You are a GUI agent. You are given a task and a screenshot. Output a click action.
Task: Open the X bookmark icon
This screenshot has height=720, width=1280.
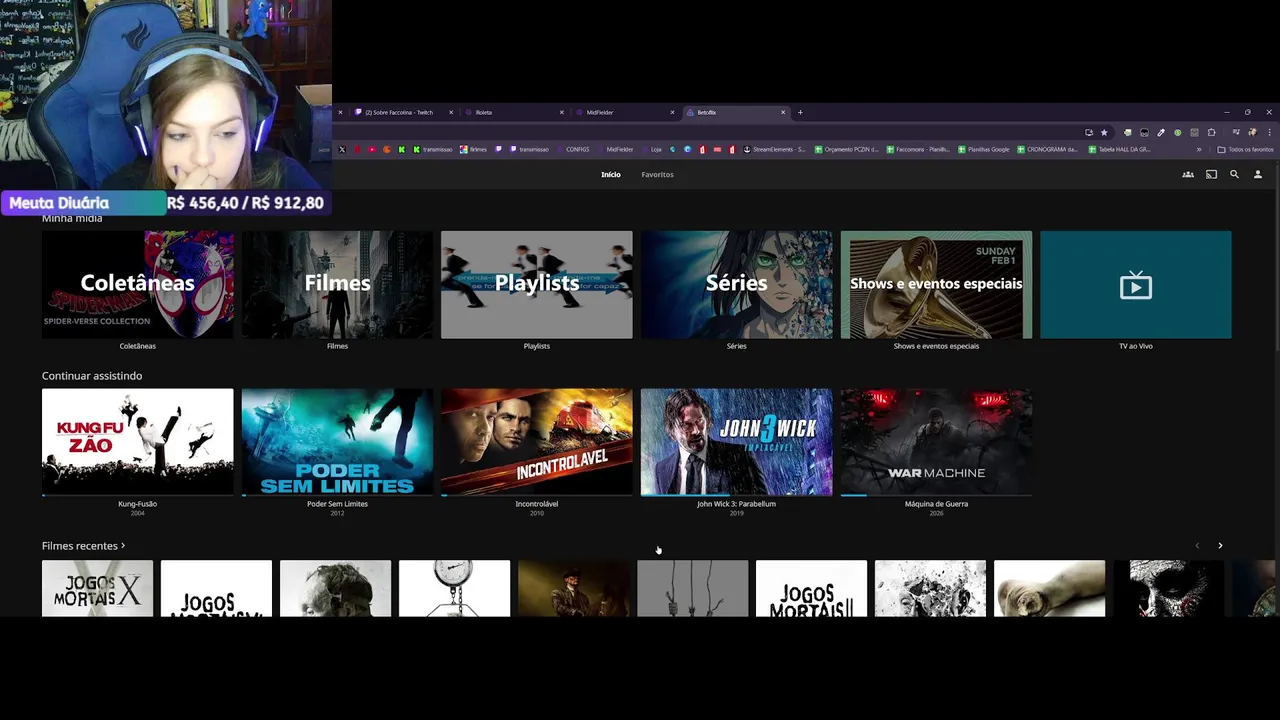point(342,149)
